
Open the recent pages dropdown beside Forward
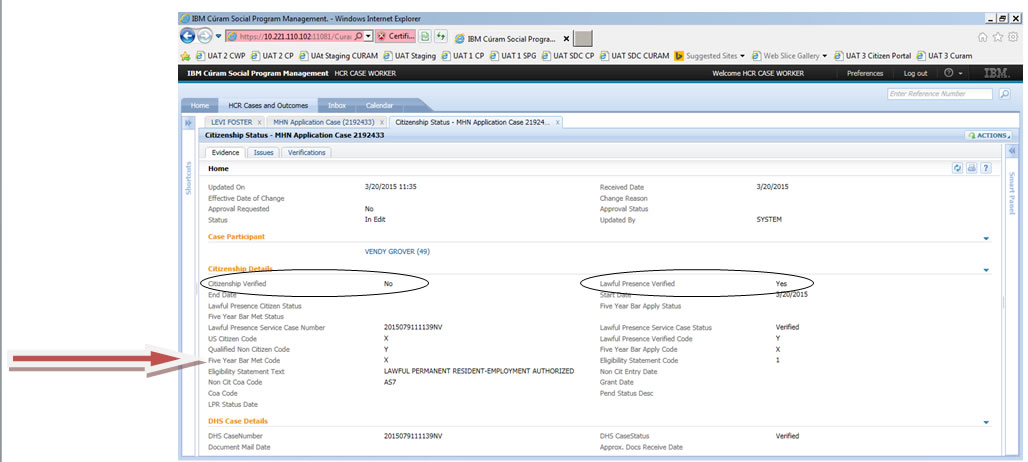pos(219,37)
